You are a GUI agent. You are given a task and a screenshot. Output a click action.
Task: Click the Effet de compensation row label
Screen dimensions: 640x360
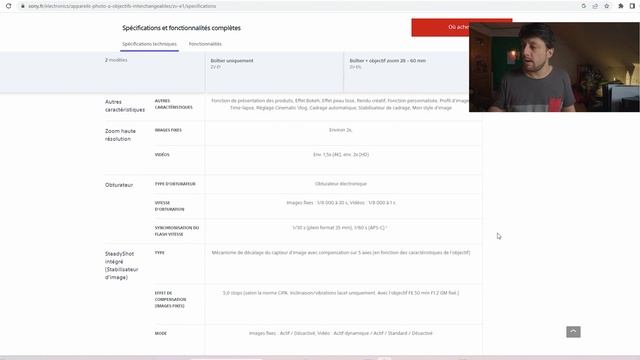tap(170, 299)
